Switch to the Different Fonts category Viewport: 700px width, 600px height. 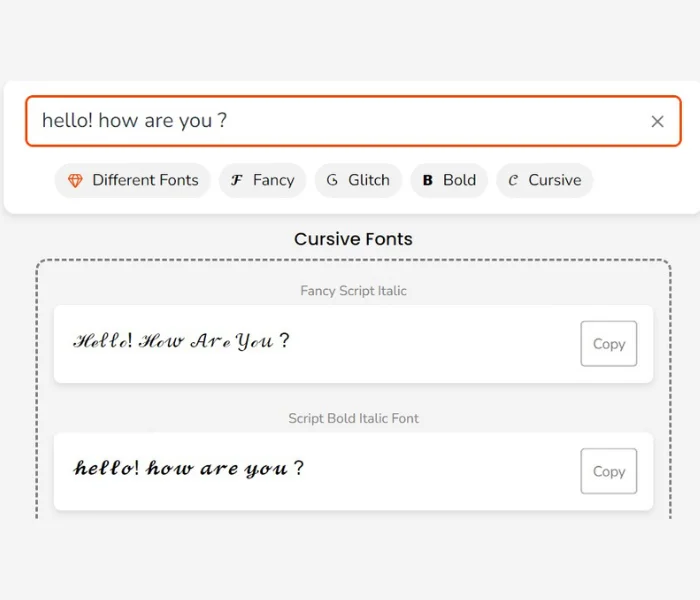(145, 180)
